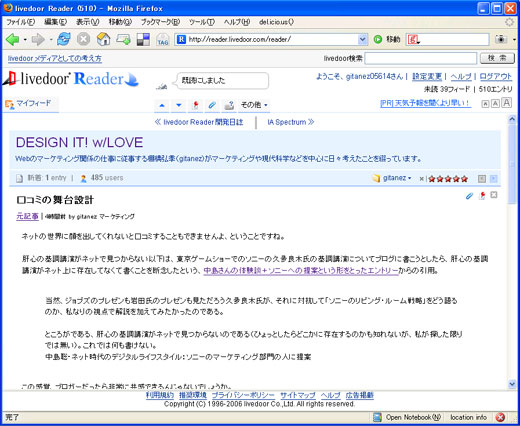Open the DESIGN IT! w/LOVE feed title
Viewport: 520px width, 426px height.
(79, 143)
